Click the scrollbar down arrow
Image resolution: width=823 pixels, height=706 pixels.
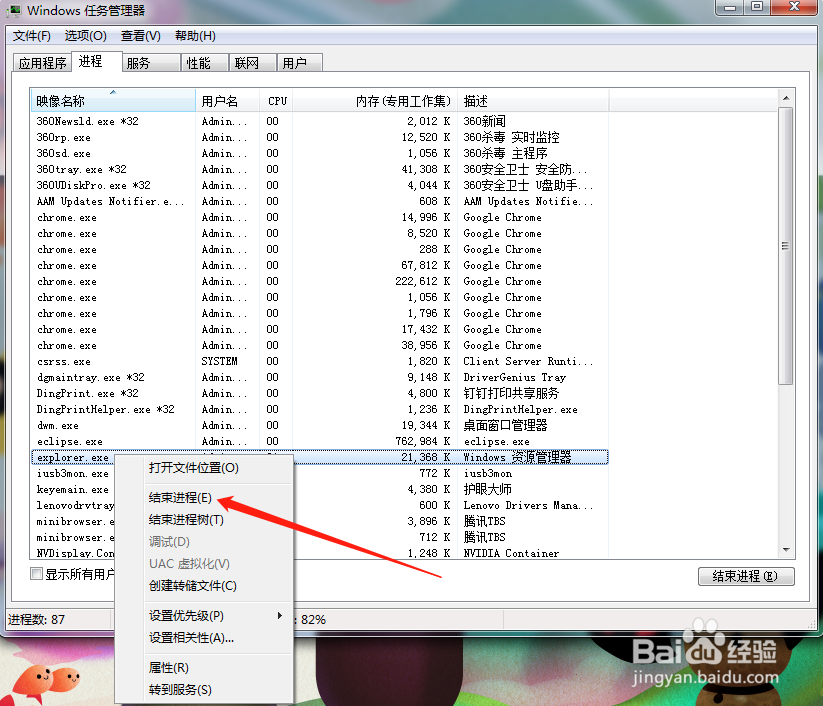click(786, 550)
